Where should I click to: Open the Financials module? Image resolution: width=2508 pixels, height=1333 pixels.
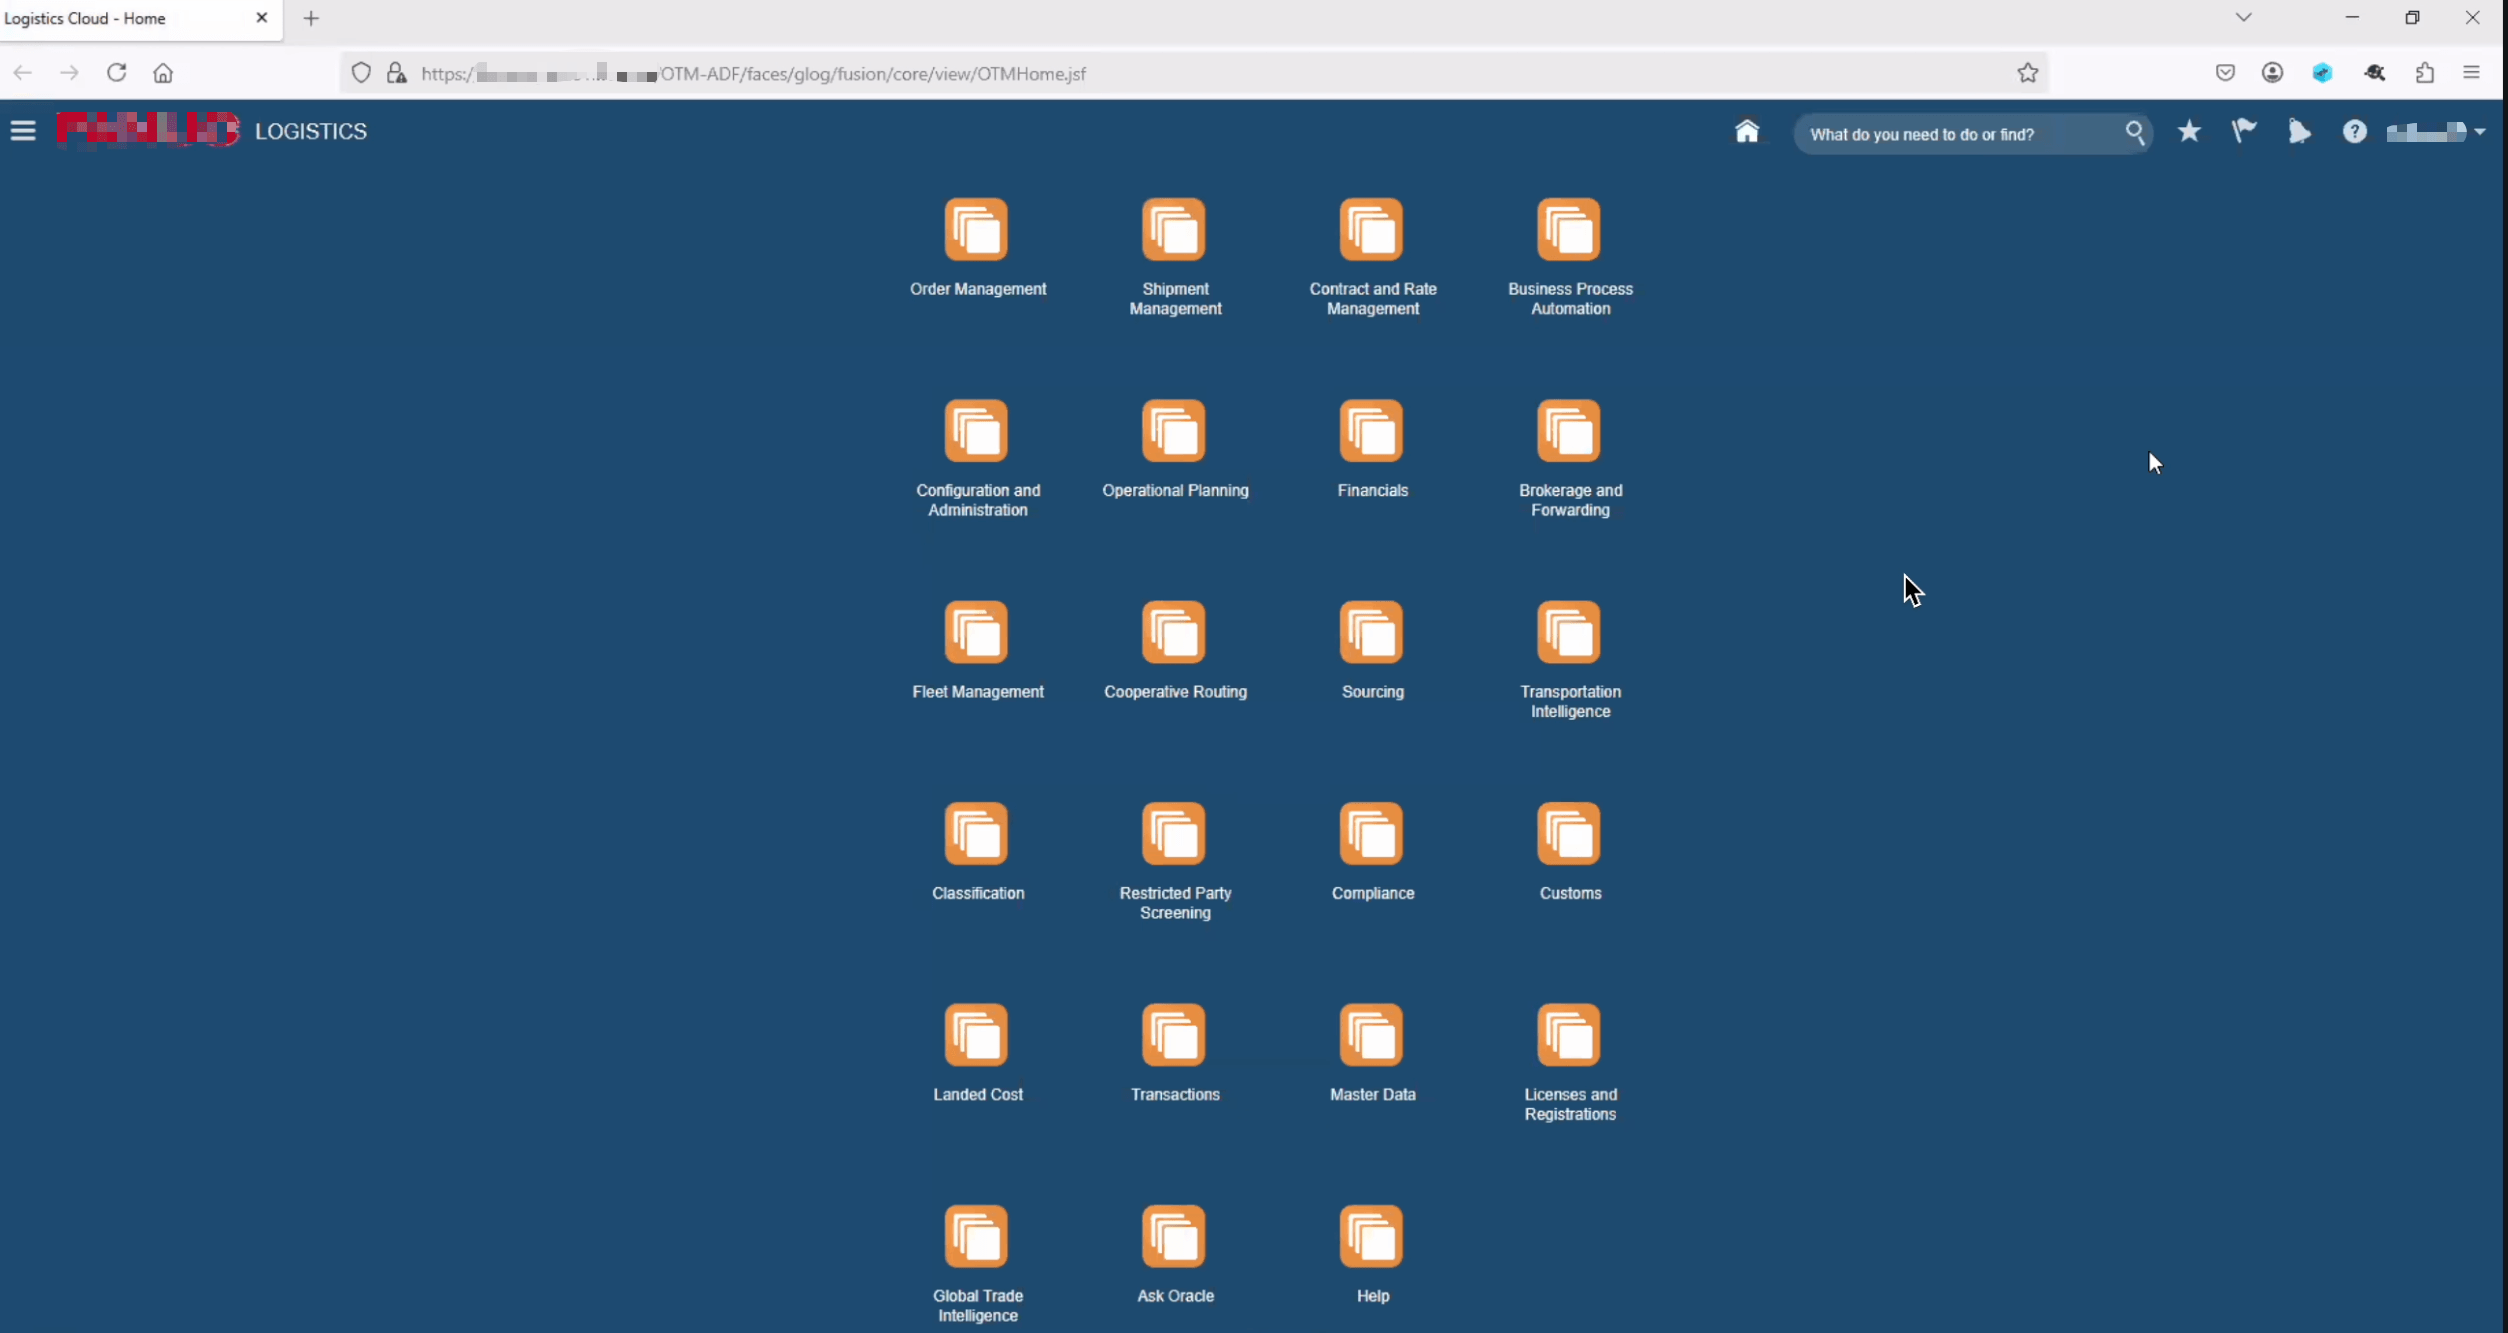(1371, 431)
